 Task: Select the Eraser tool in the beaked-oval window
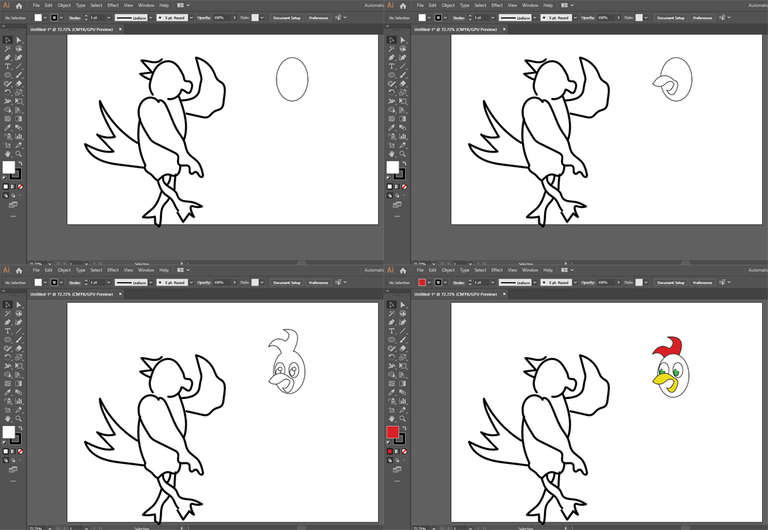403,84
